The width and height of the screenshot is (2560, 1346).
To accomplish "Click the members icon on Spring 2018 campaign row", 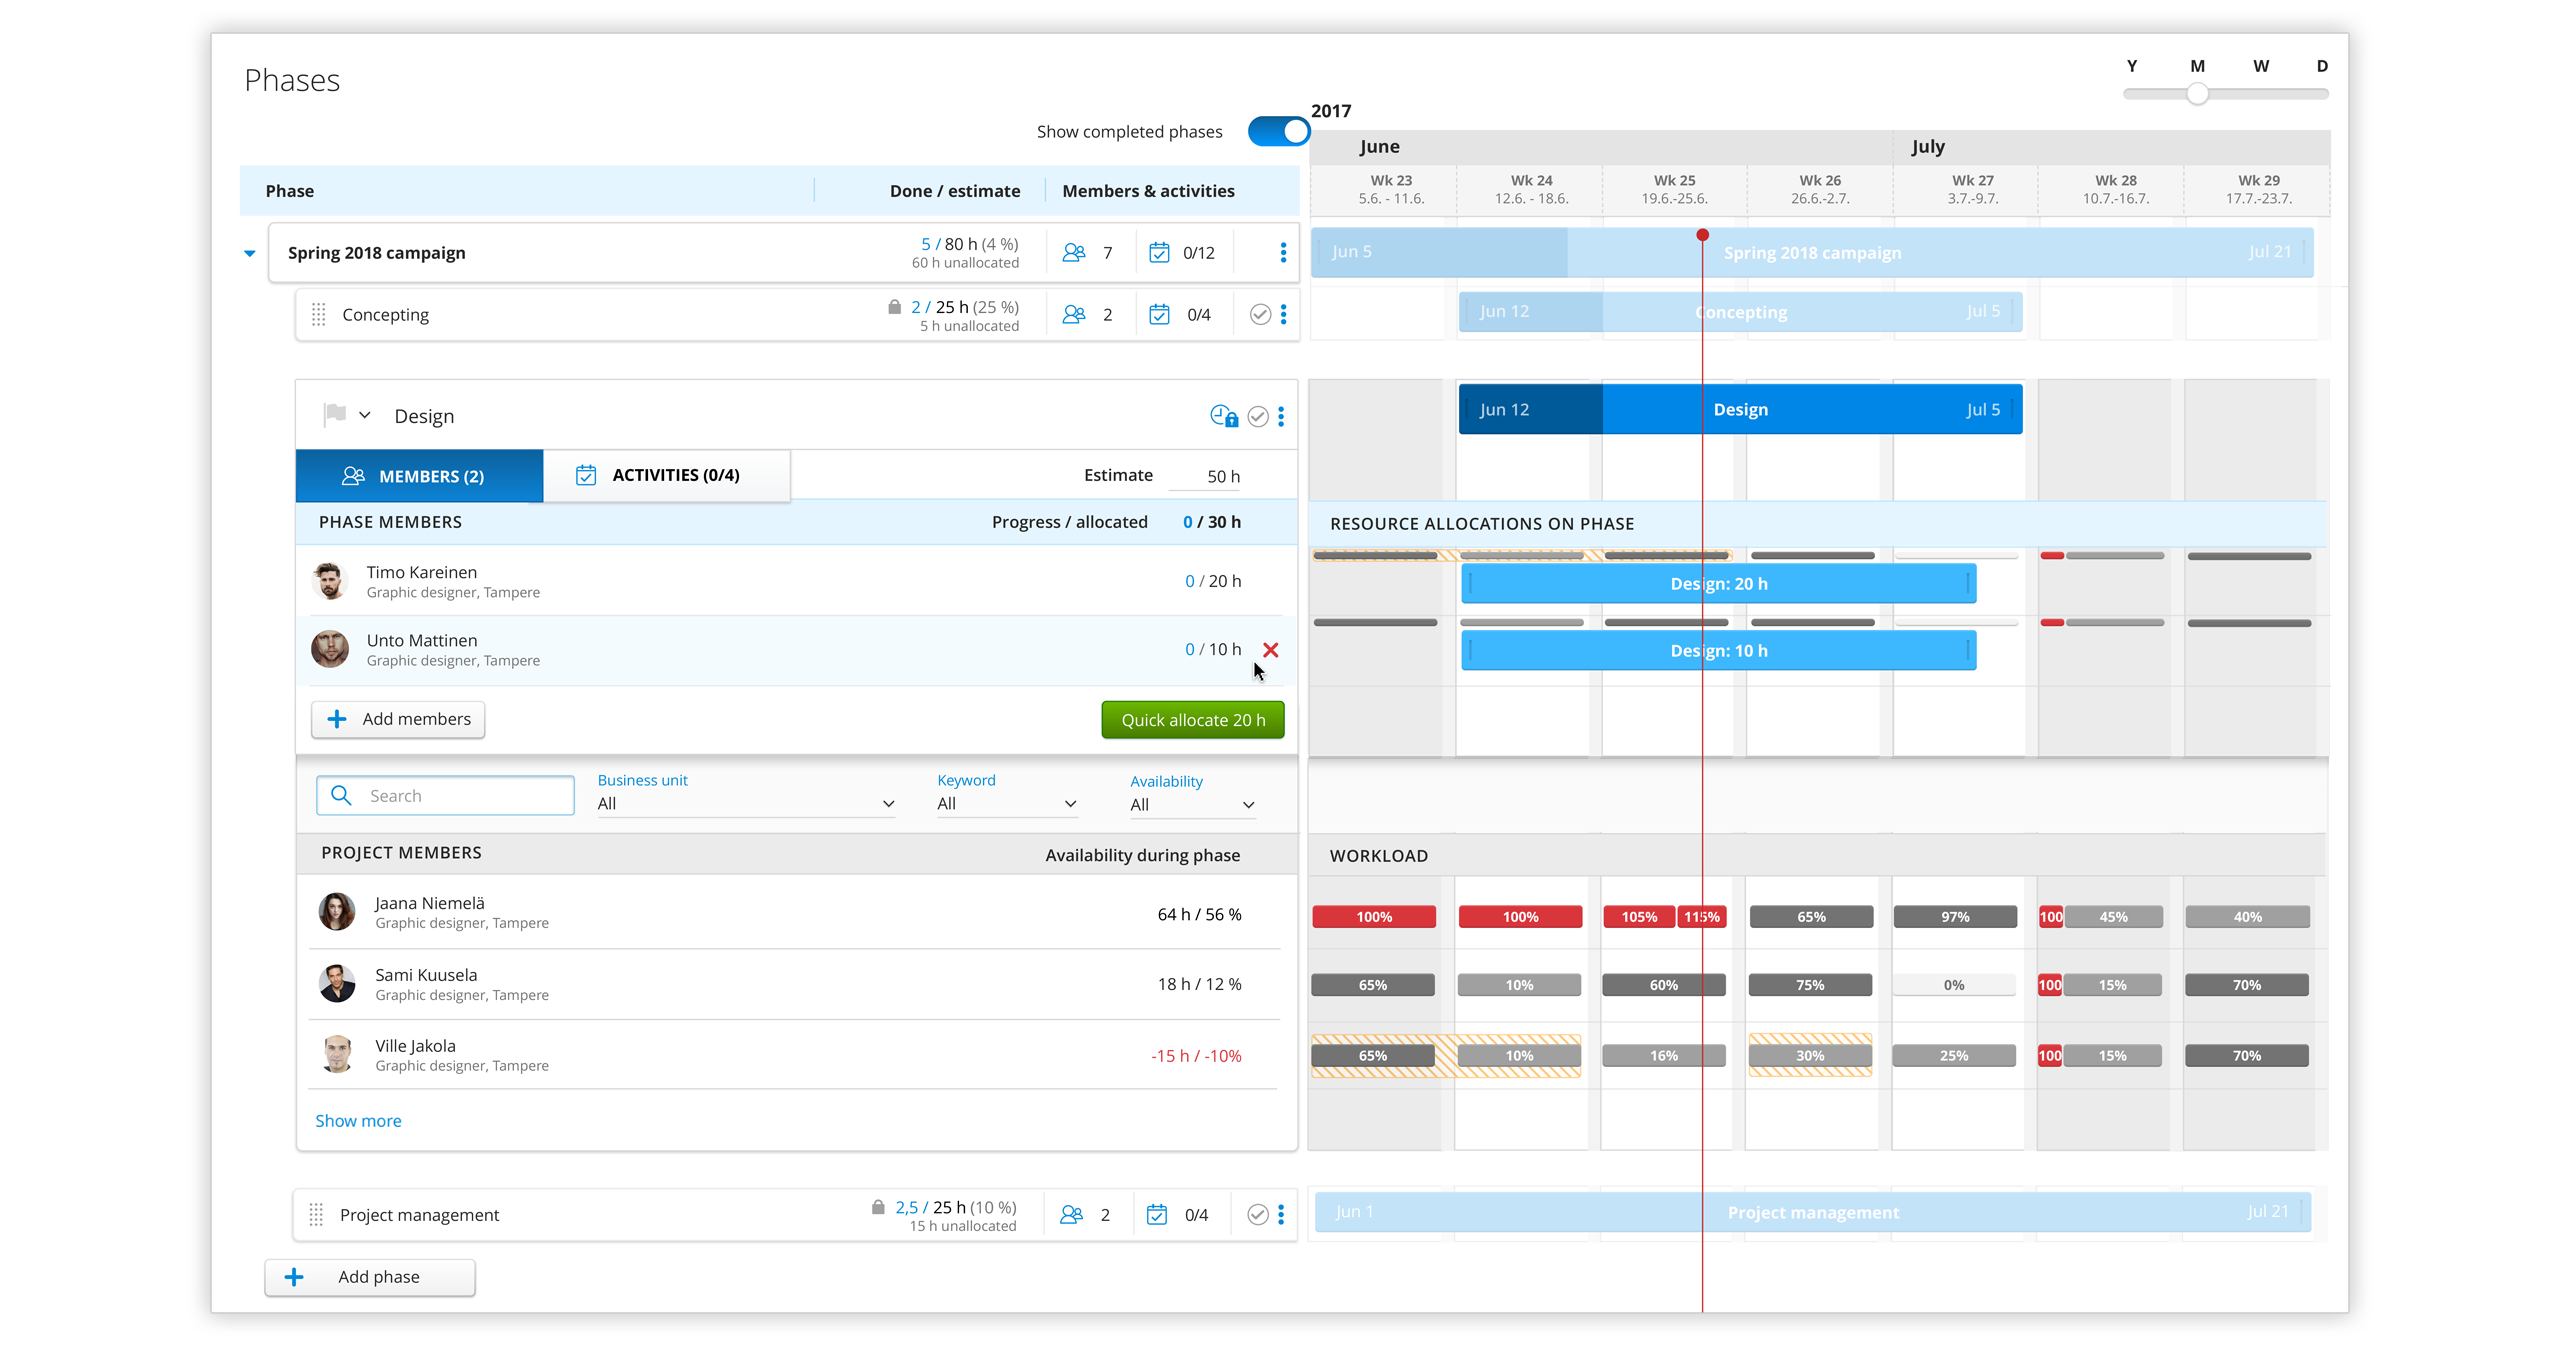I will click(1075, 252).
